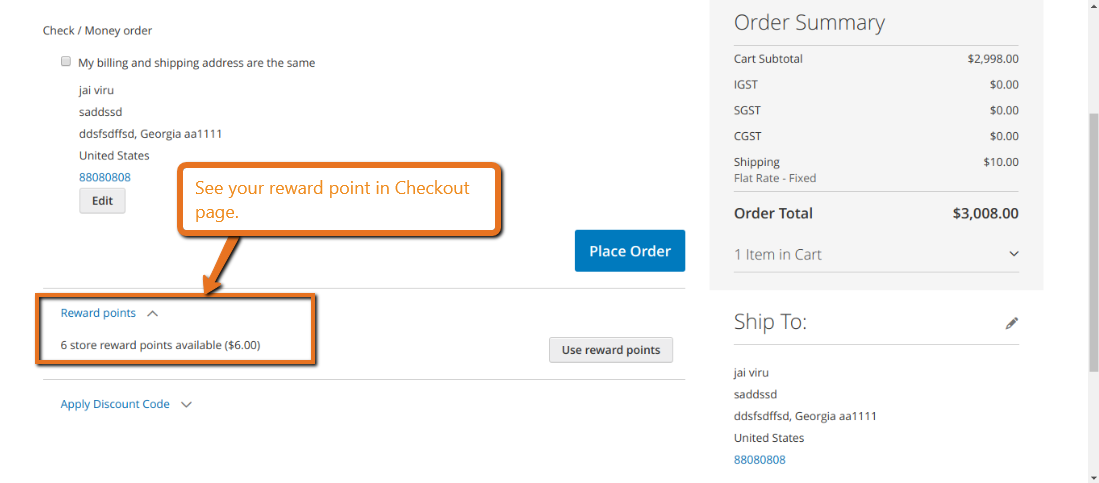
Task: Click the 6 store reward points available text
Action: [161, 346]
